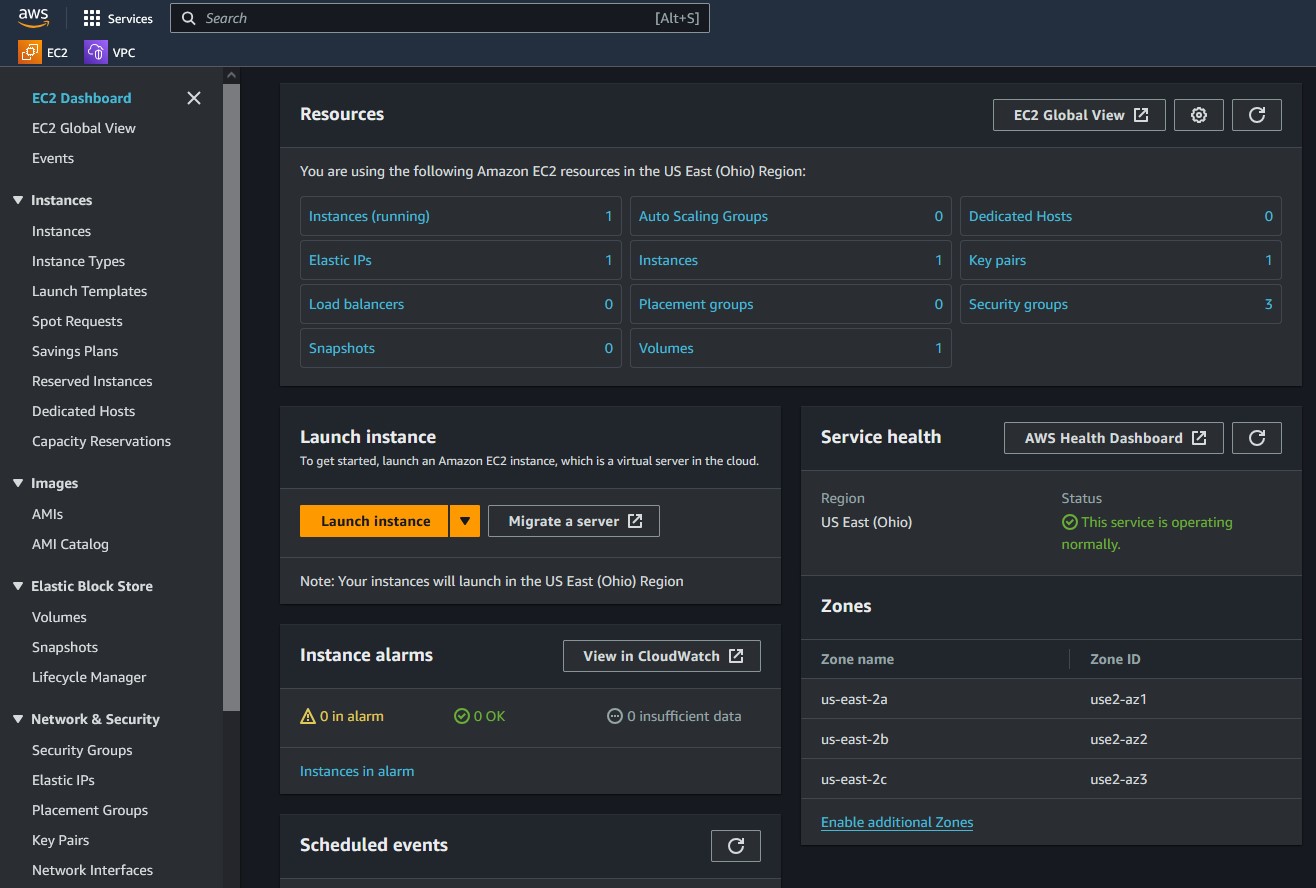The width and height of the screenshot is (1316, 888).
Task: Click the sidebar vertical scrollbar
Action: [231, 395]
